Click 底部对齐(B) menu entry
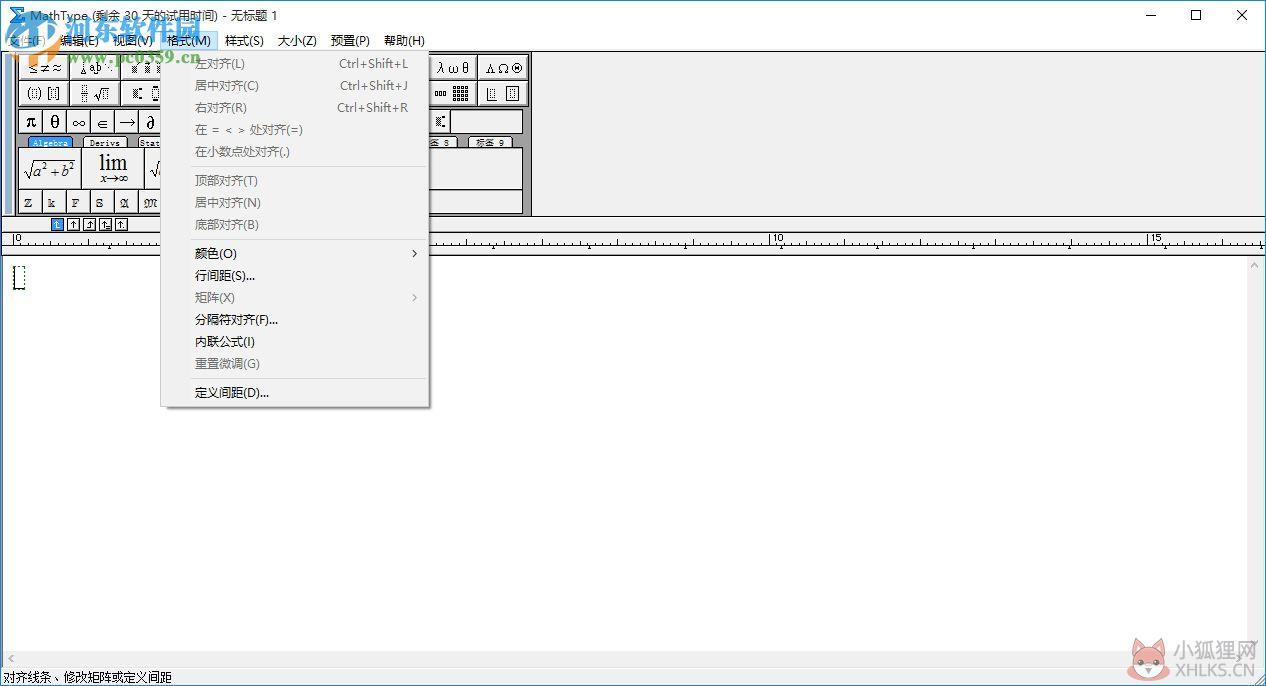The width and height of the screenshot is (1266, 686). 295,225
